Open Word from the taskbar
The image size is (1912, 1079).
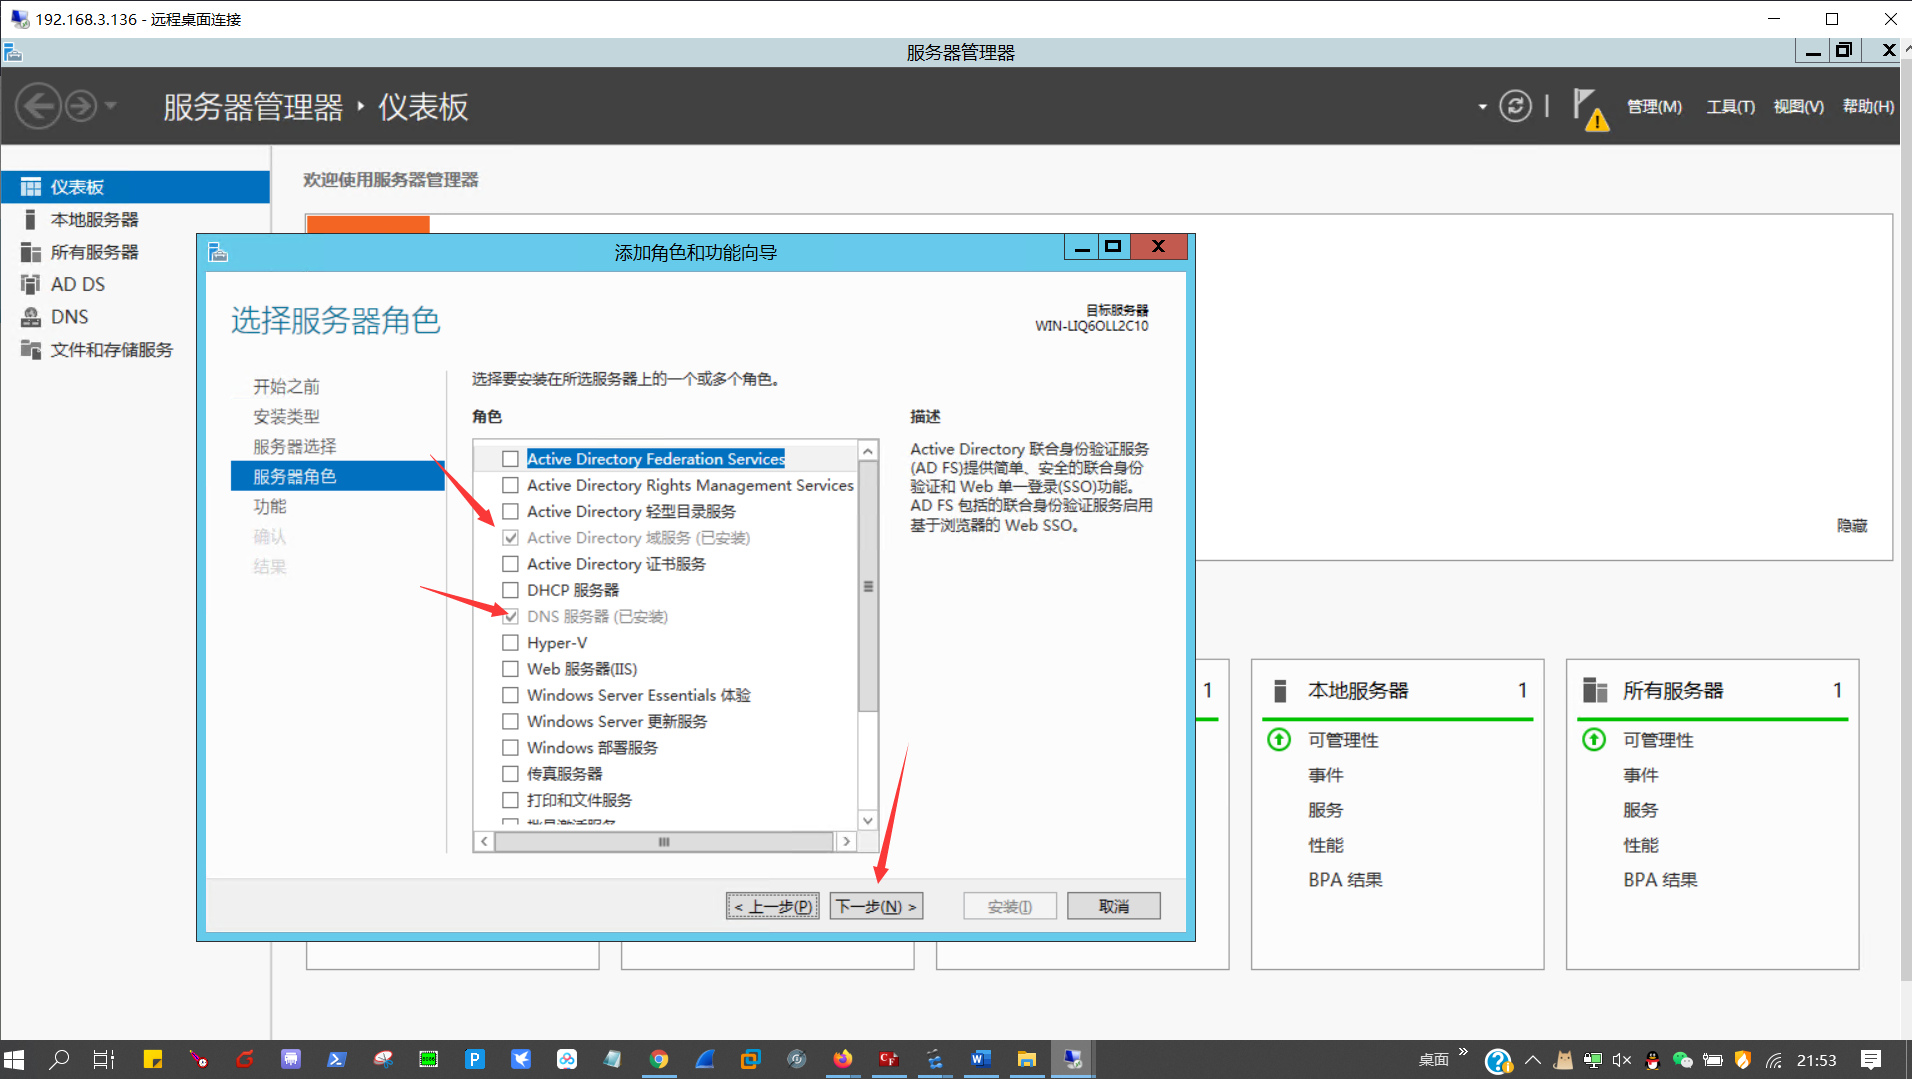click(980, 1059)
